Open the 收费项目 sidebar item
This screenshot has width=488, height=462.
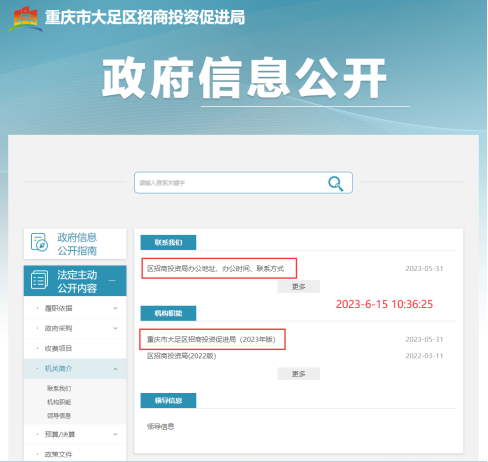pyautogui.click(x=58, y=349)
